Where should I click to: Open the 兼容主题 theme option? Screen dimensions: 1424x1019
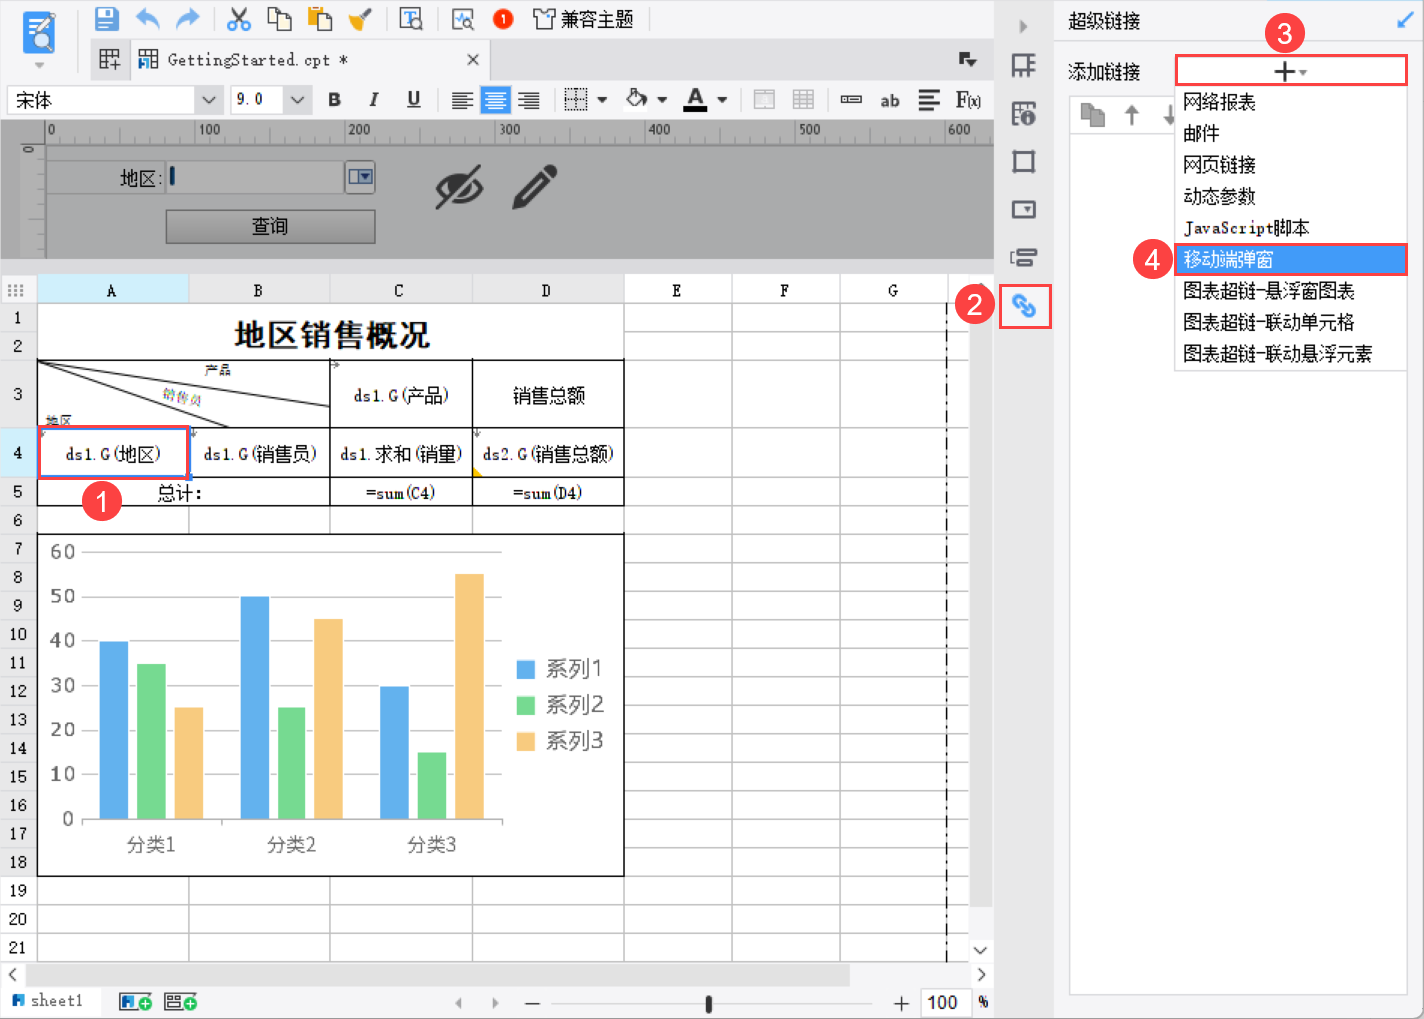(584, 18)
